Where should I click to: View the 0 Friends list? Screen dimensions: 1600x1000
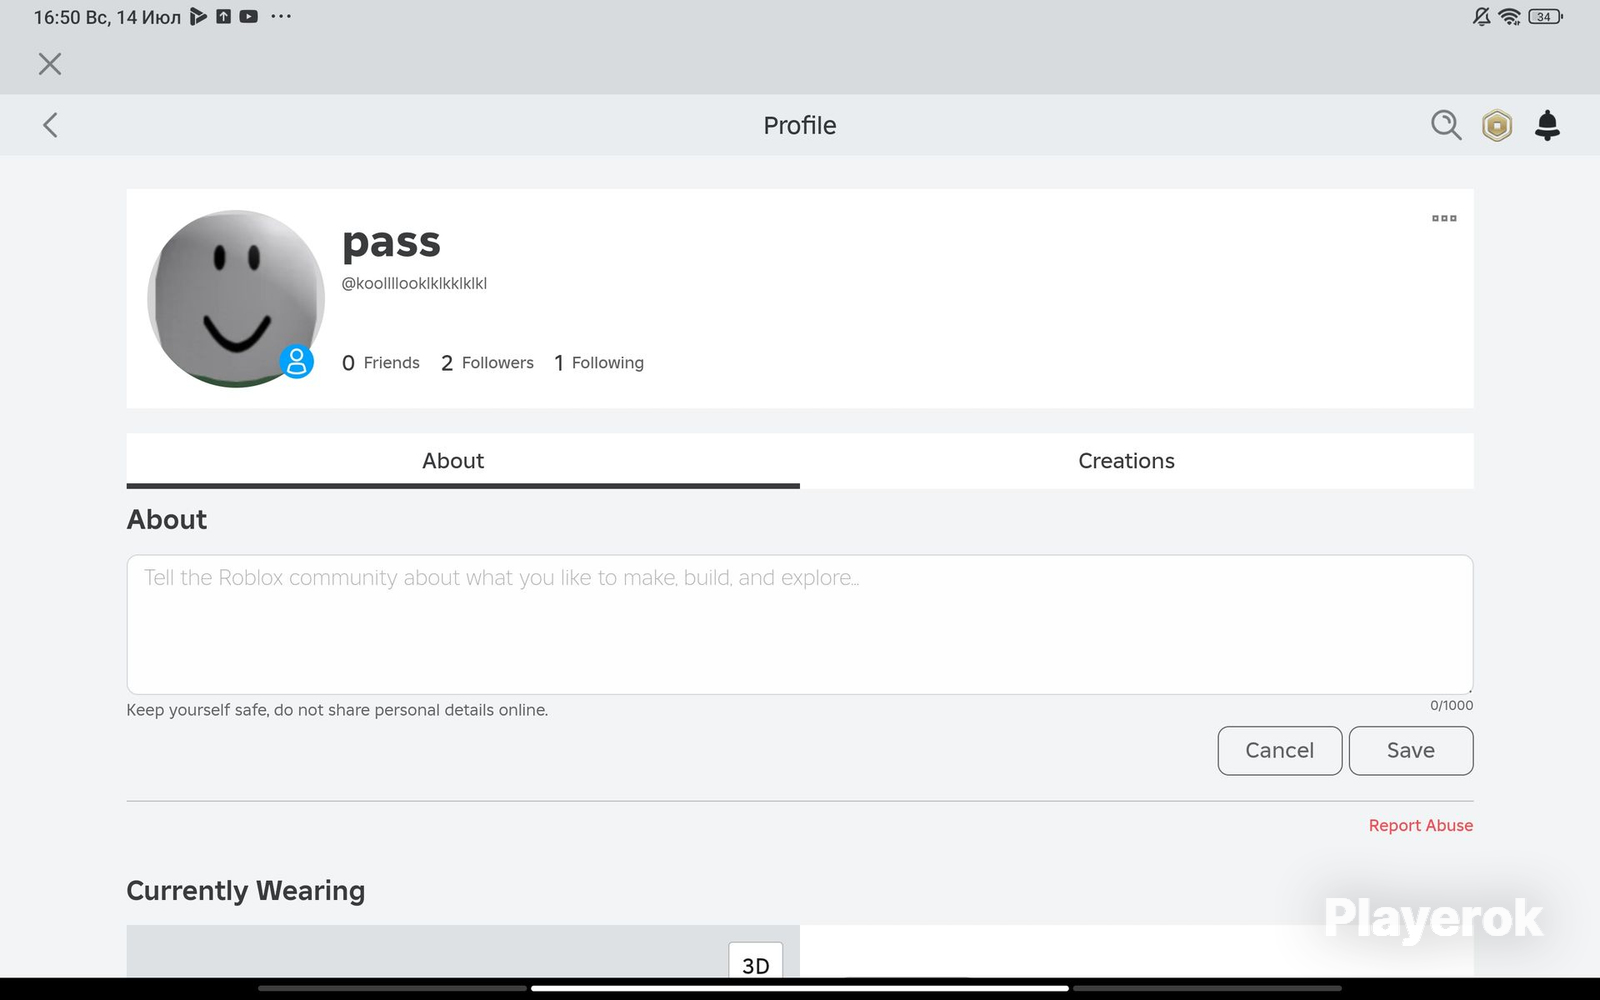(x=380, y=362)
